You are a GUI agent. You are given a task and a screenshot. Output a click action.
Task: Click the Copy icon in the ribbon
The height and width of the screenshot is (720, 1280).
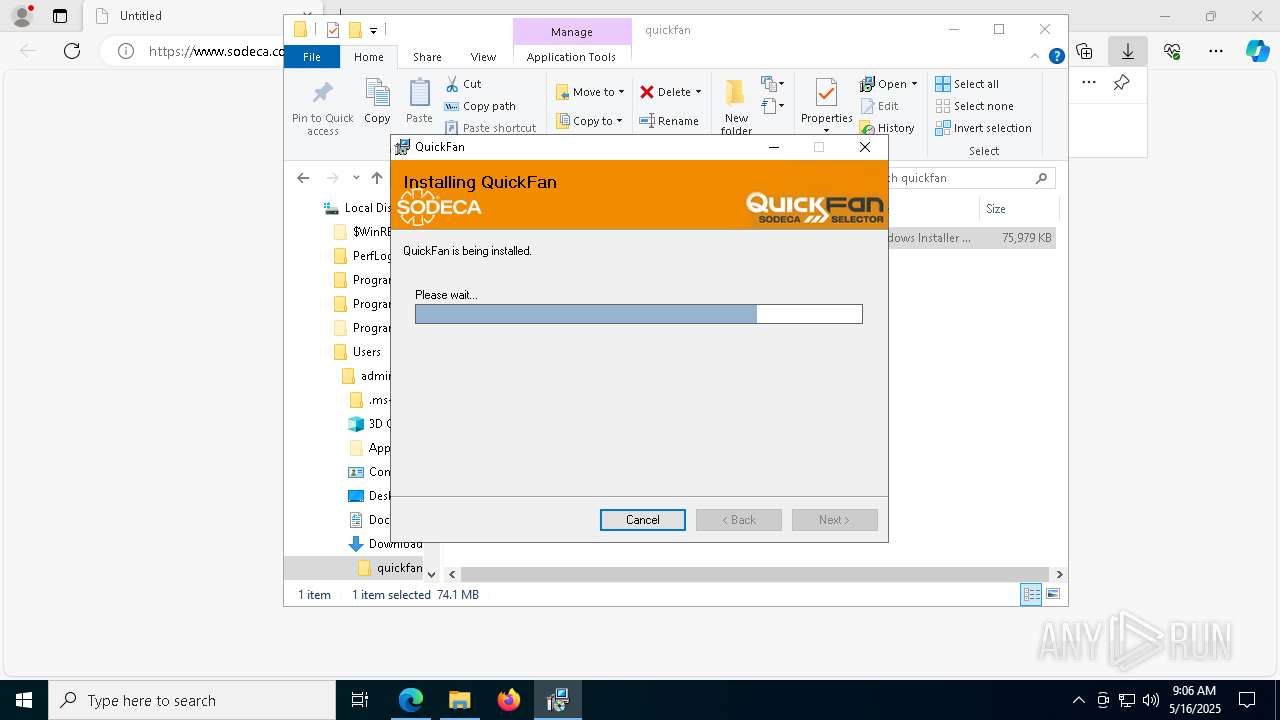tap(377, 94)
